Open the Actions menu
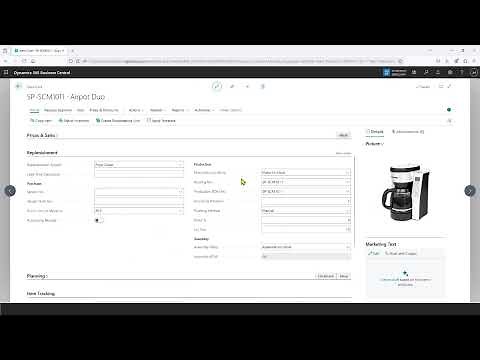Image resolution: width=480 pixels, height=360 pixels. click(x=136, y=110)
